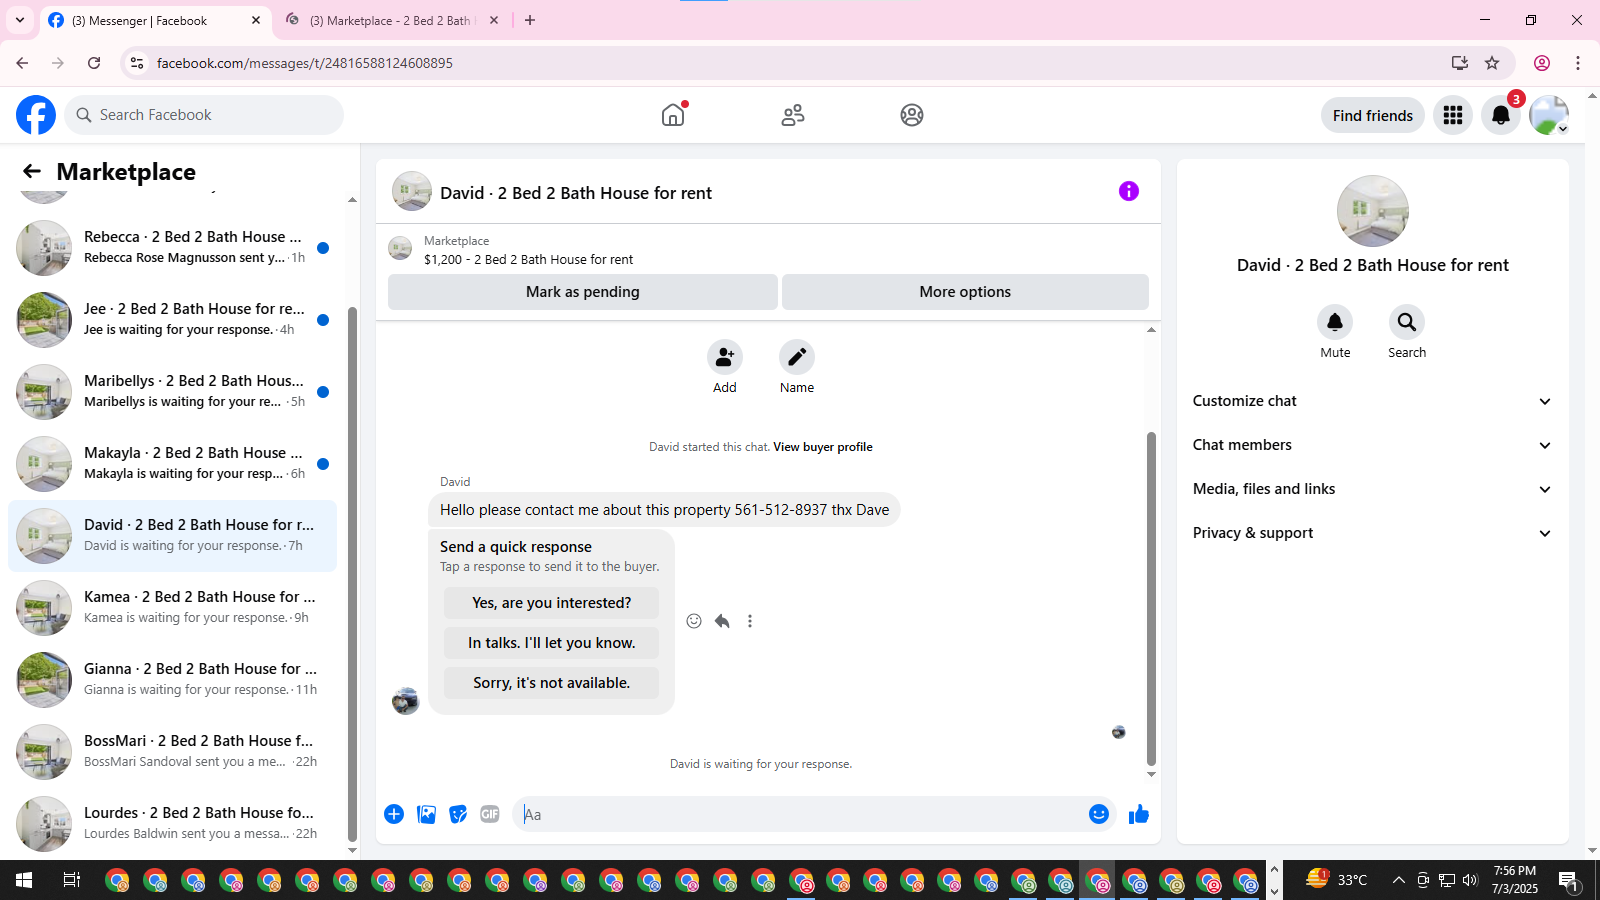The height and width of the screenshot is (900, 1600).
Task: Expand Privacy & support section
Action: [1372, 533]
